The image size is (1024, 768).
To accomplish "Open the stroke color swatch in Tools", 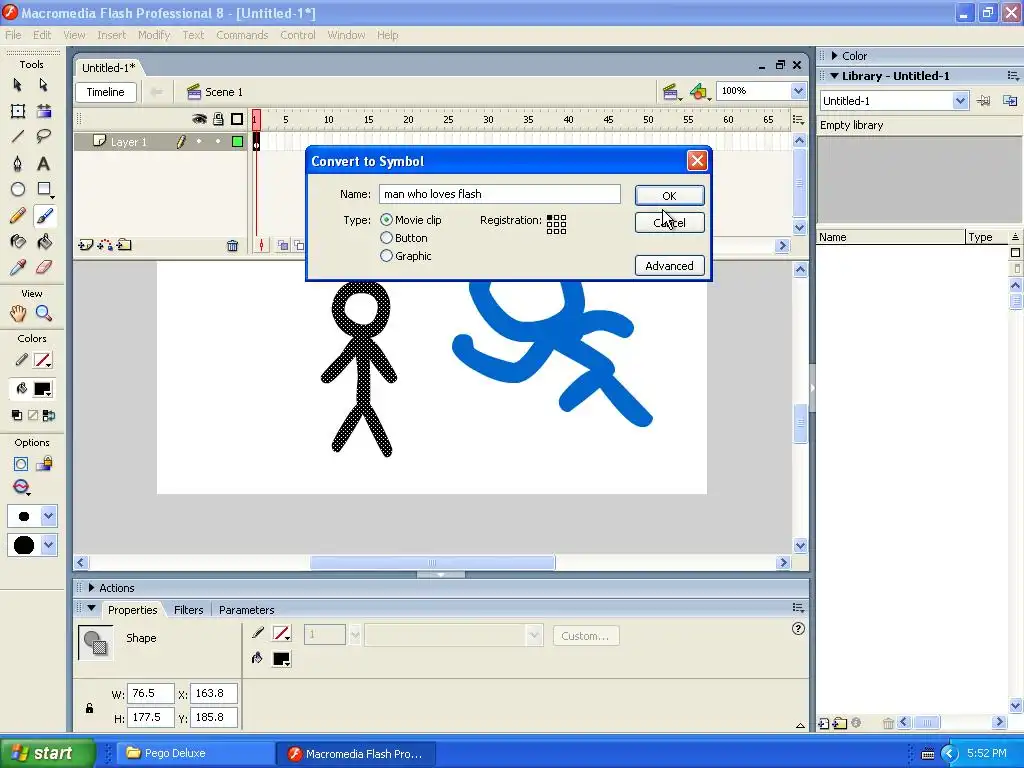I will pos(43,360).
